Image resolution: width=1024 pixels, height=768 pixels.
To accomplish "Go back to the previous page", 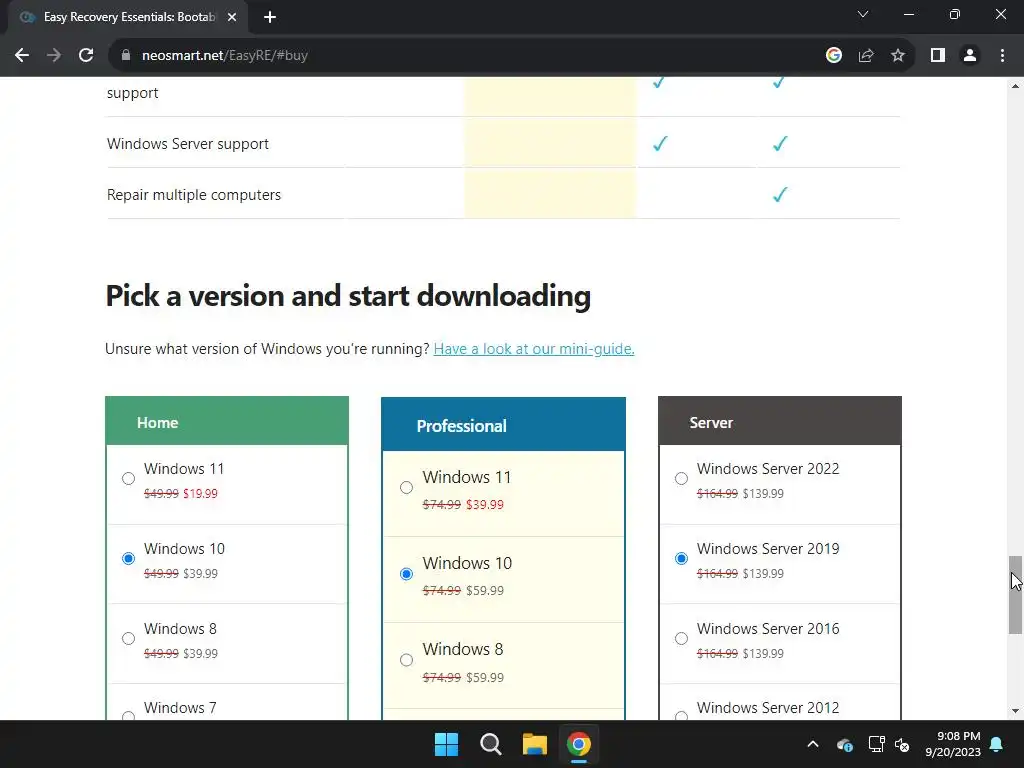I will tap(22, 56).
